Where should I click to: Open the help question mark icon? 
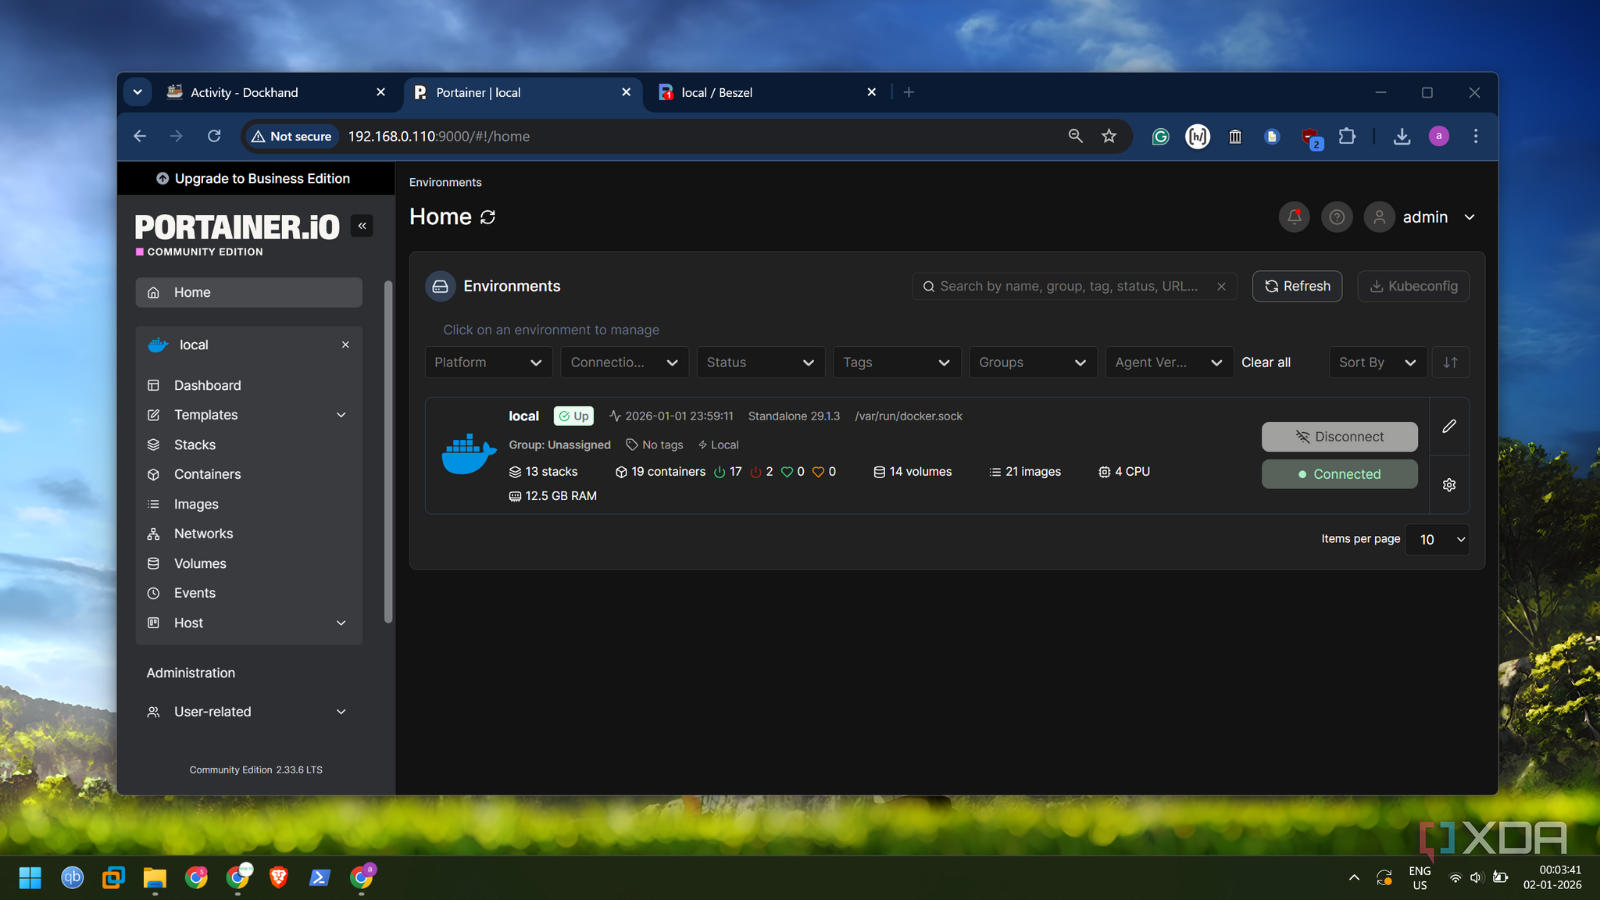[1337, 217]
